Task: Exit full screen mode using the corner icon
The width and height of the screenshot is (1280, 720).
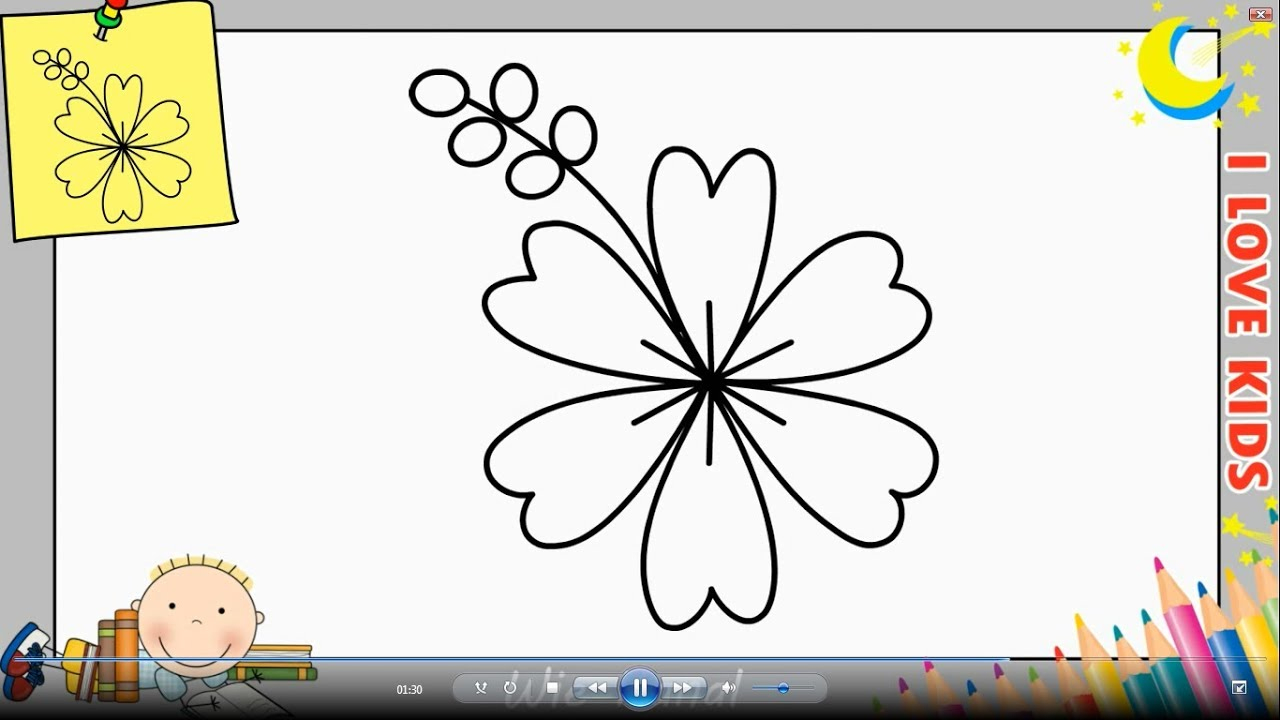Action: pos(1239,688)
